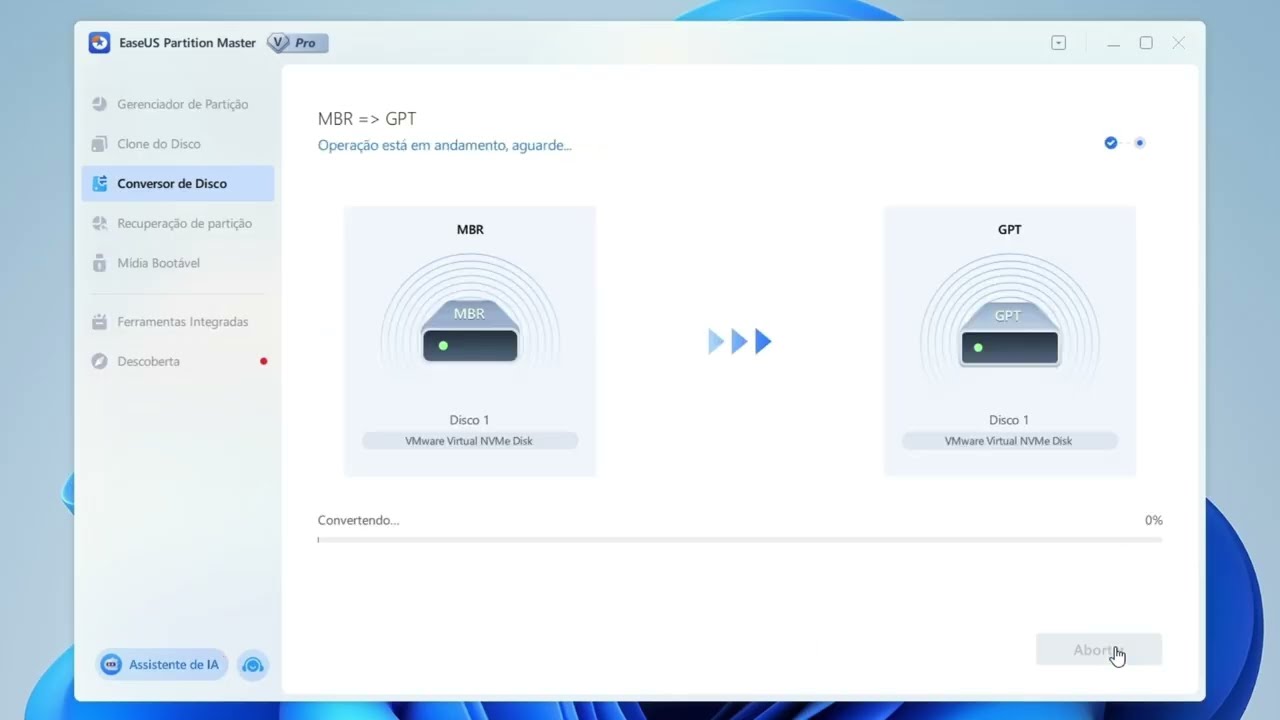Click Disco 1 label under MBR card
1280x720 pixels.
click(470, 420)
